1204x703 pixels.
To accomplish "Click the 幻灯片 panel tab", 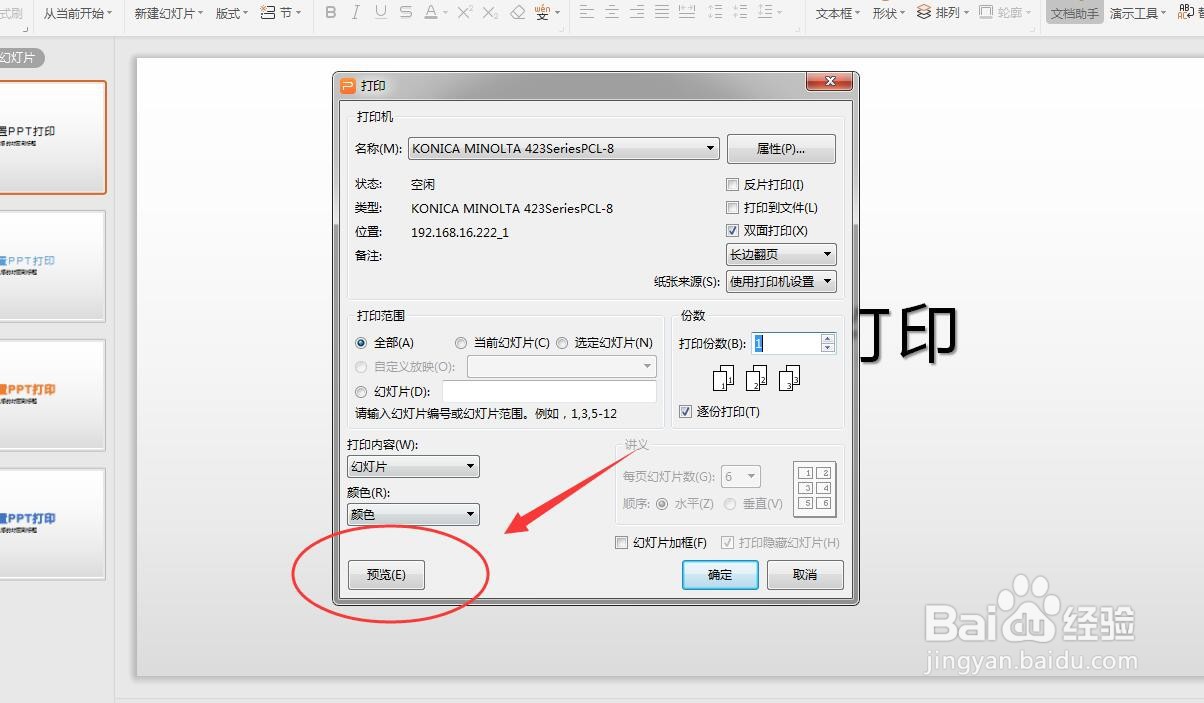I will tap(20, 58).
